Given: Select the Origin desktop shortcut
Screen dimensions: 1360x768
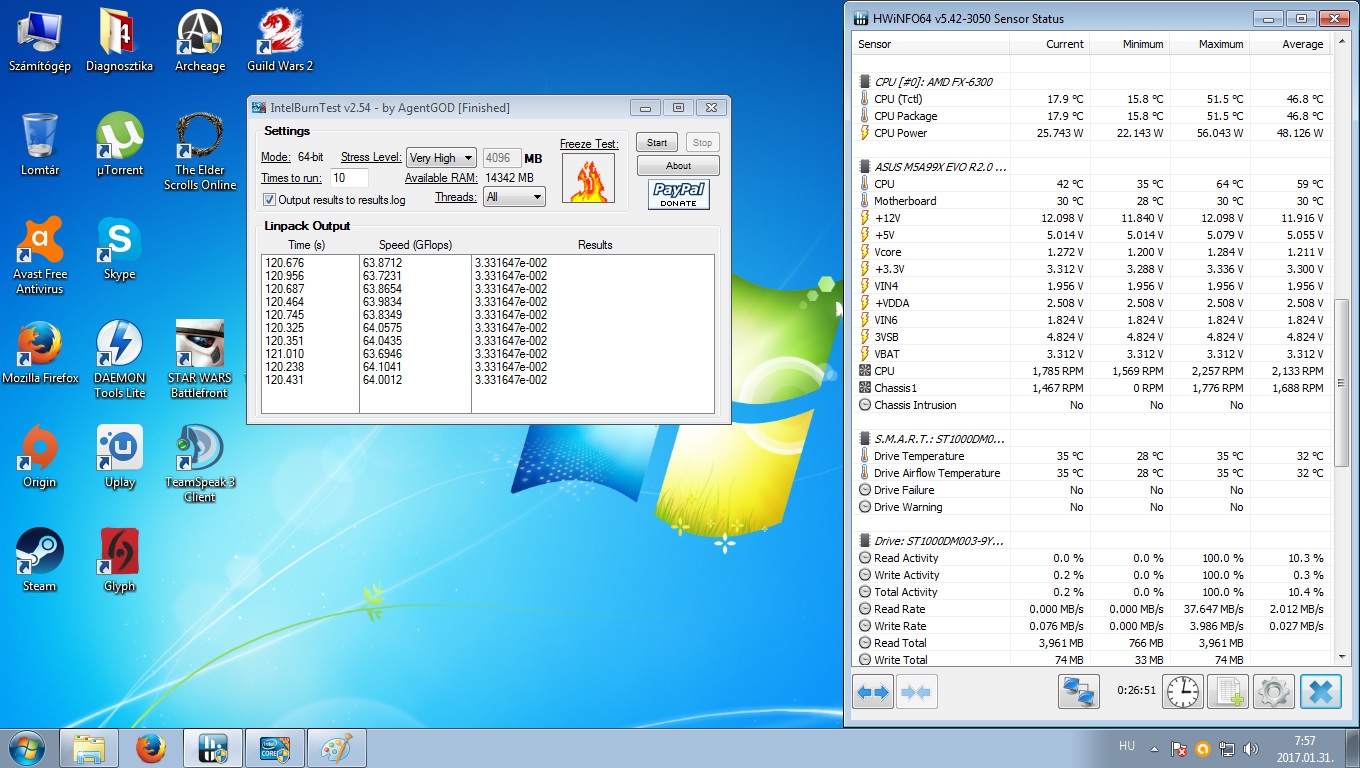Looking at the screenshot, I should (x=40, y=456).
